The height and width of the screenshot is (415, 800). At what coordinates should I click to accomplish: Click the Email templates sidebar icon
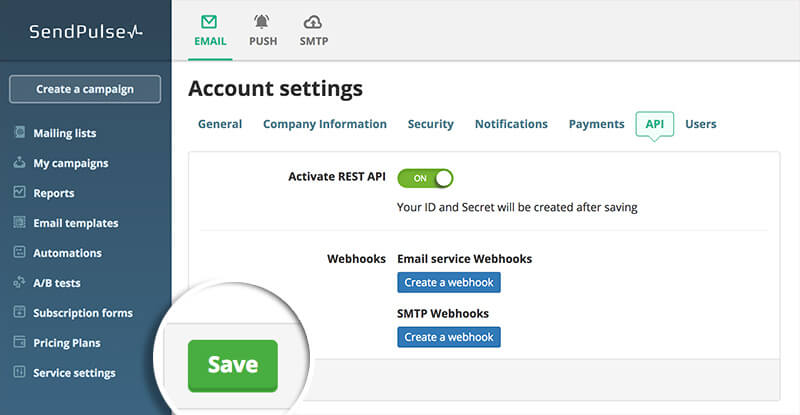point(19,222)
